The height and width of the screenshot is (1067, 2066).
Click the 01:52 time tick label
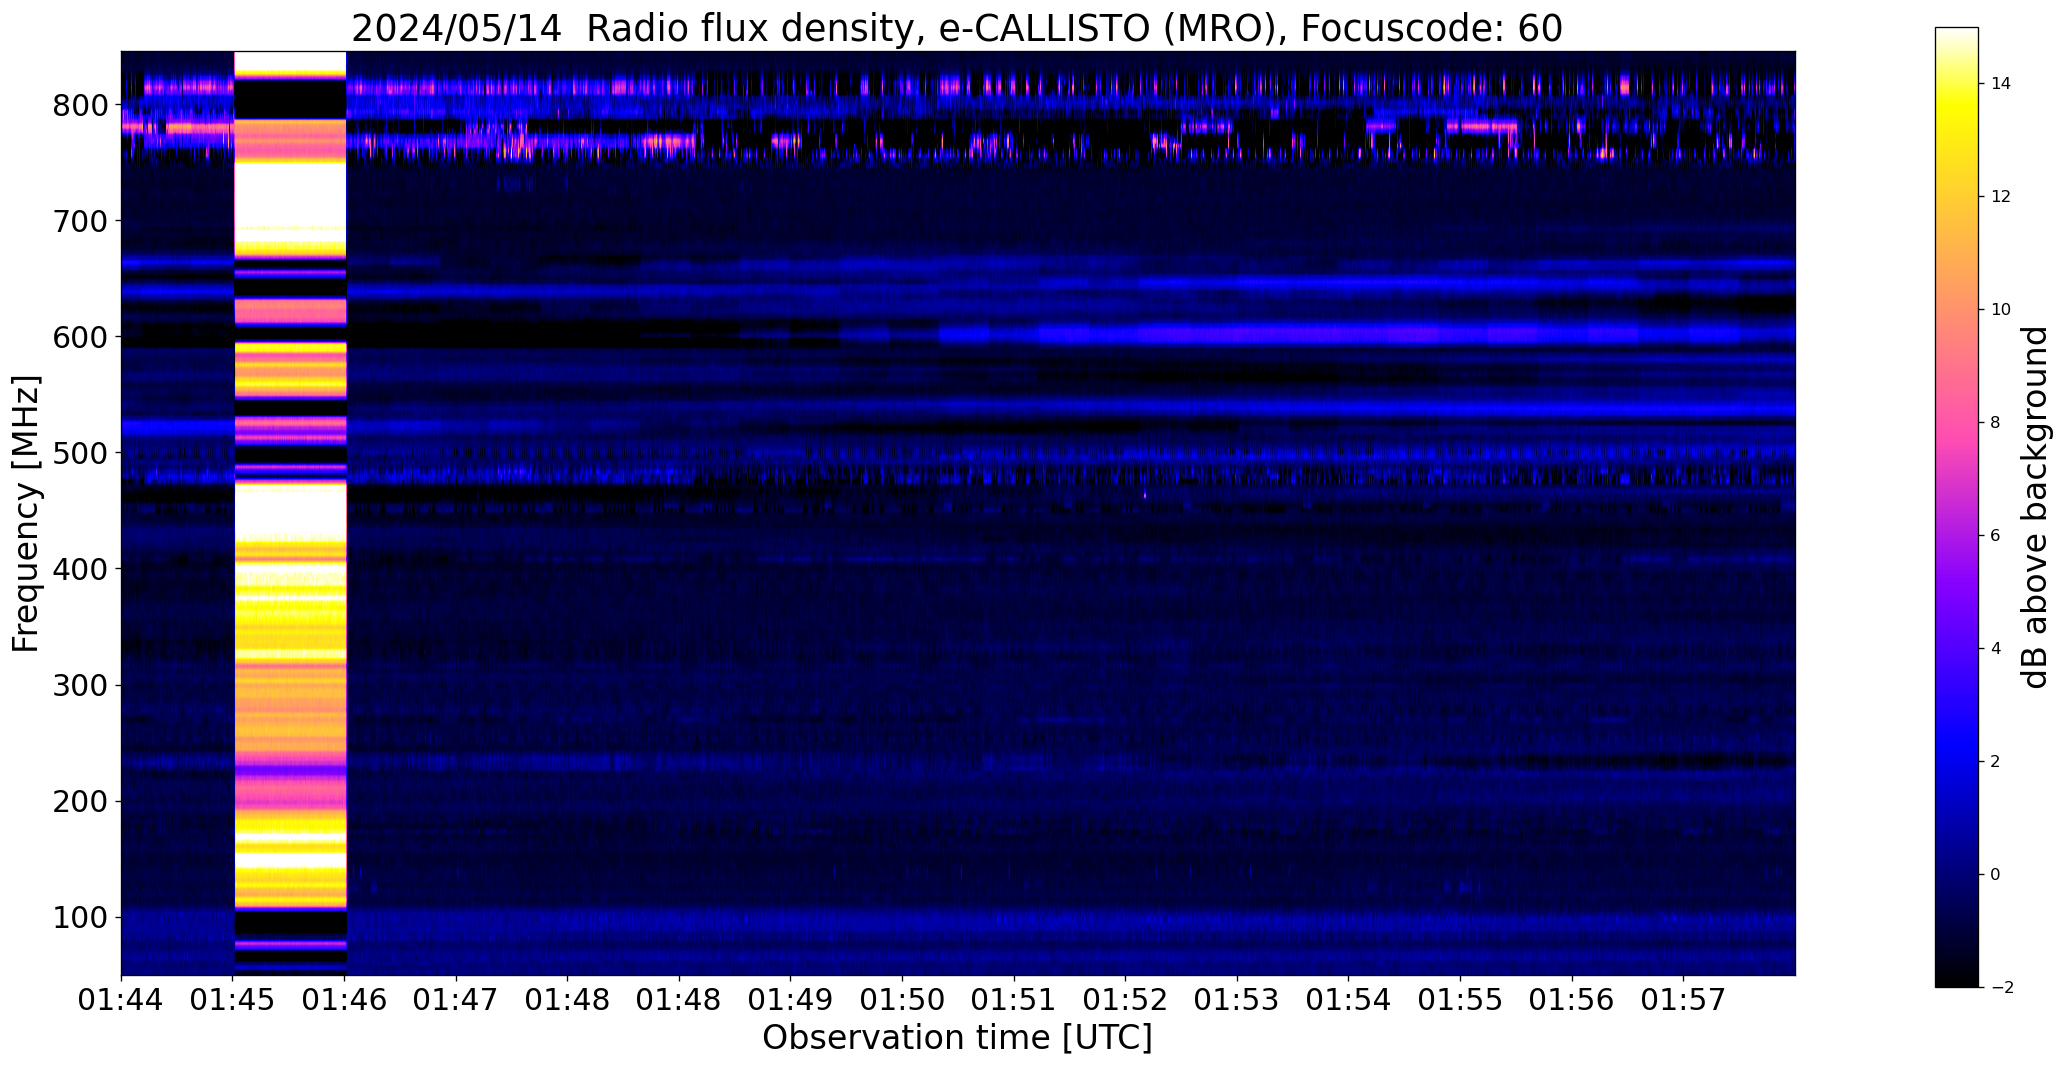click(1126, 1000)
